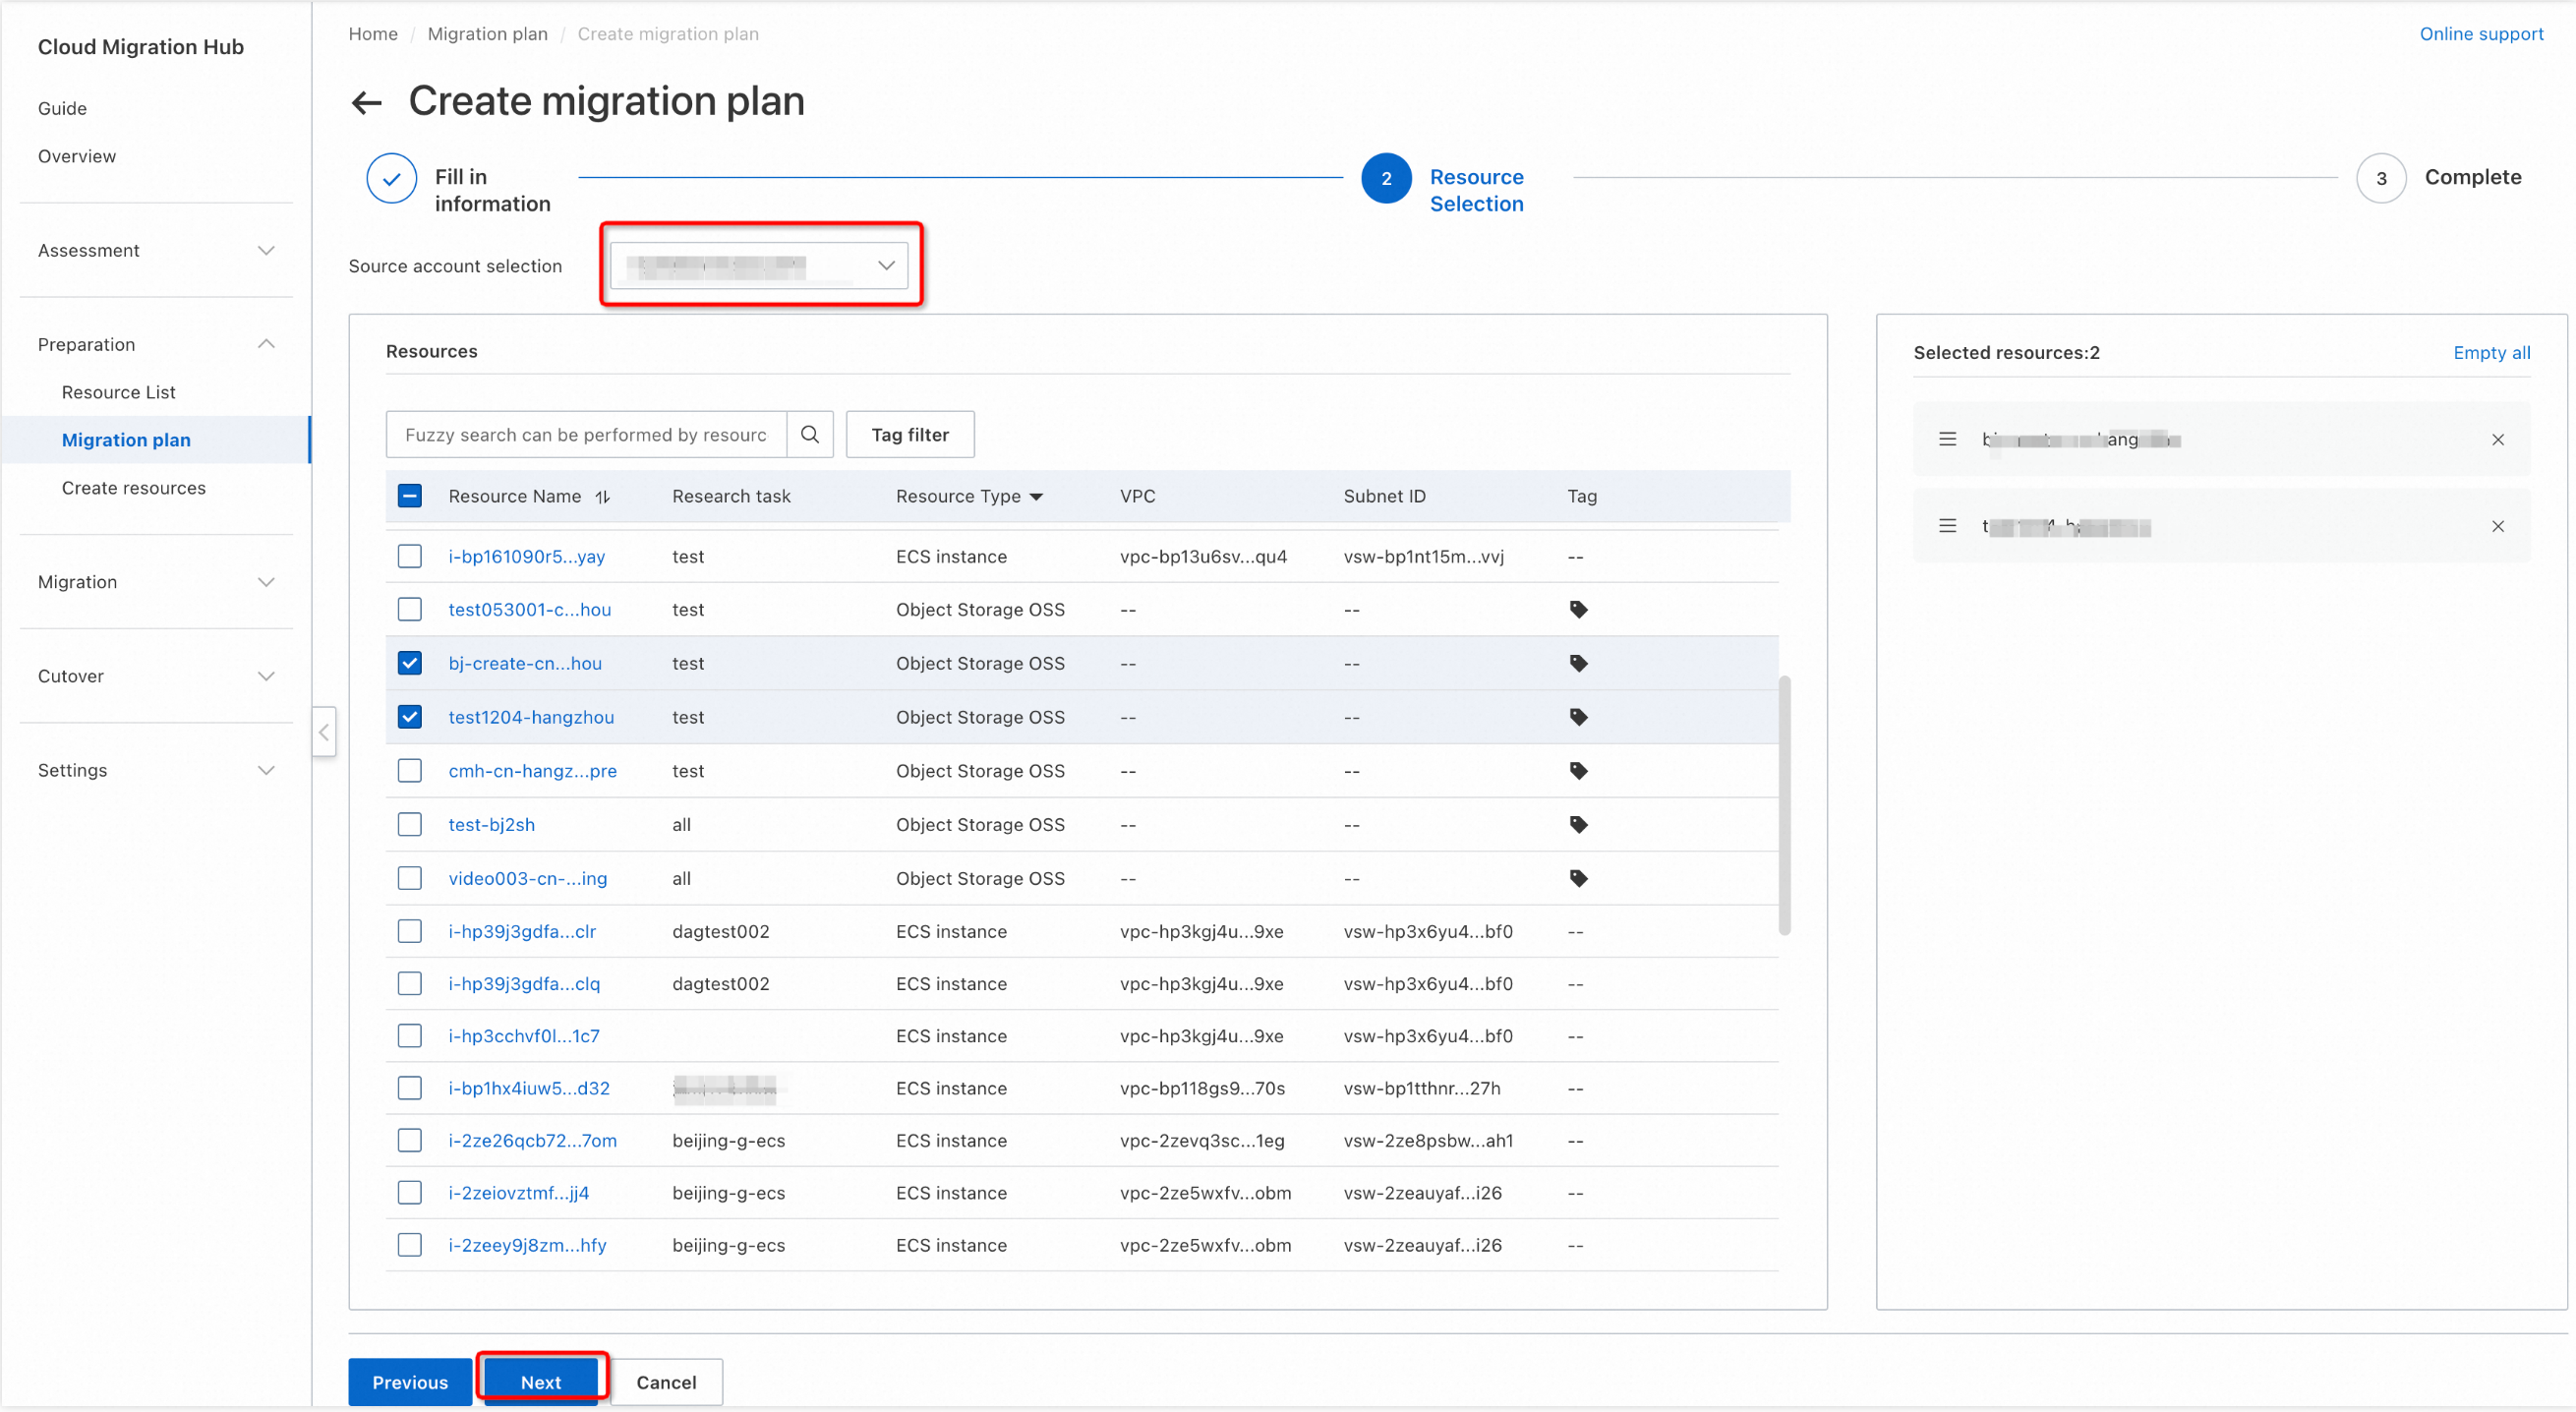Image resolution: width=2576 pixels, height=1412 pixels.
Task: Click the tag icon for test-bj2sh
Action: pos(1578,825)
